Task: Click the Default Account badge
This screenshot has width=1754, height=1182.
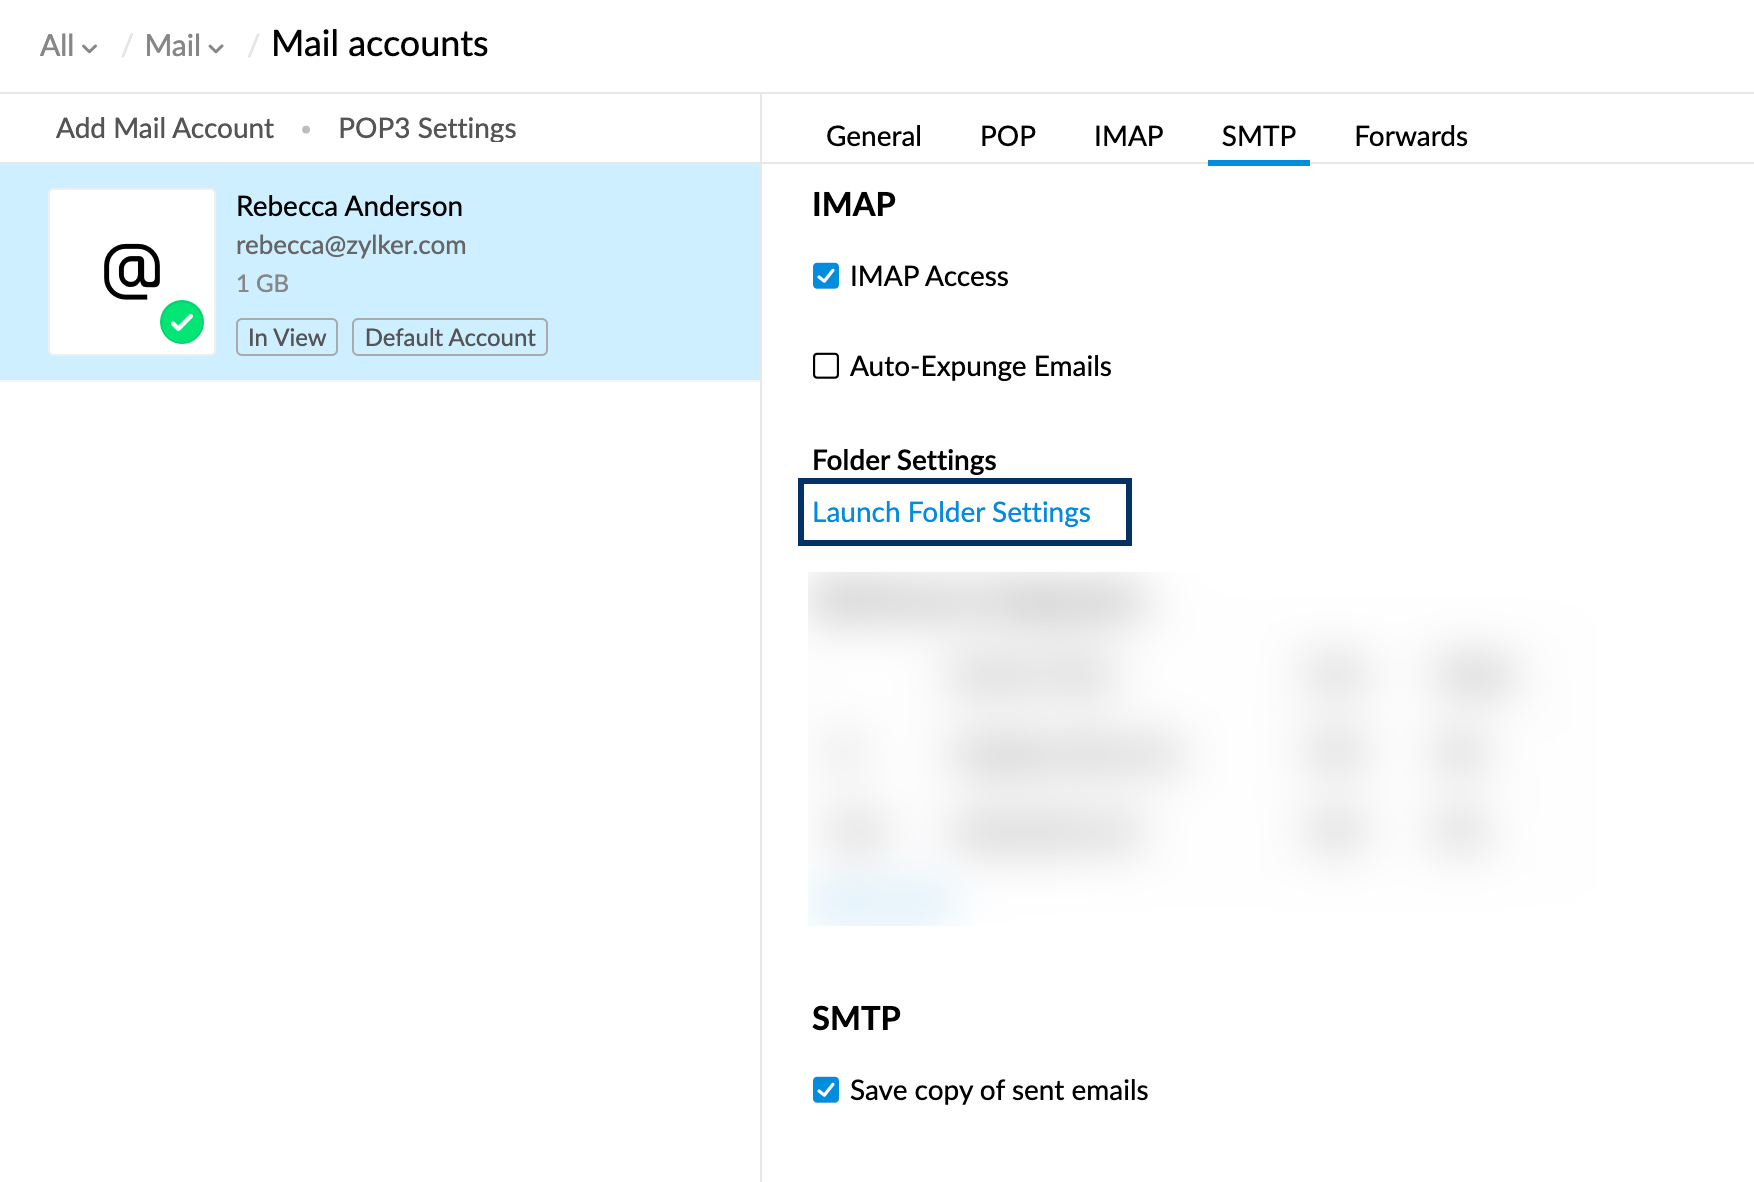Action: [449, 337]
